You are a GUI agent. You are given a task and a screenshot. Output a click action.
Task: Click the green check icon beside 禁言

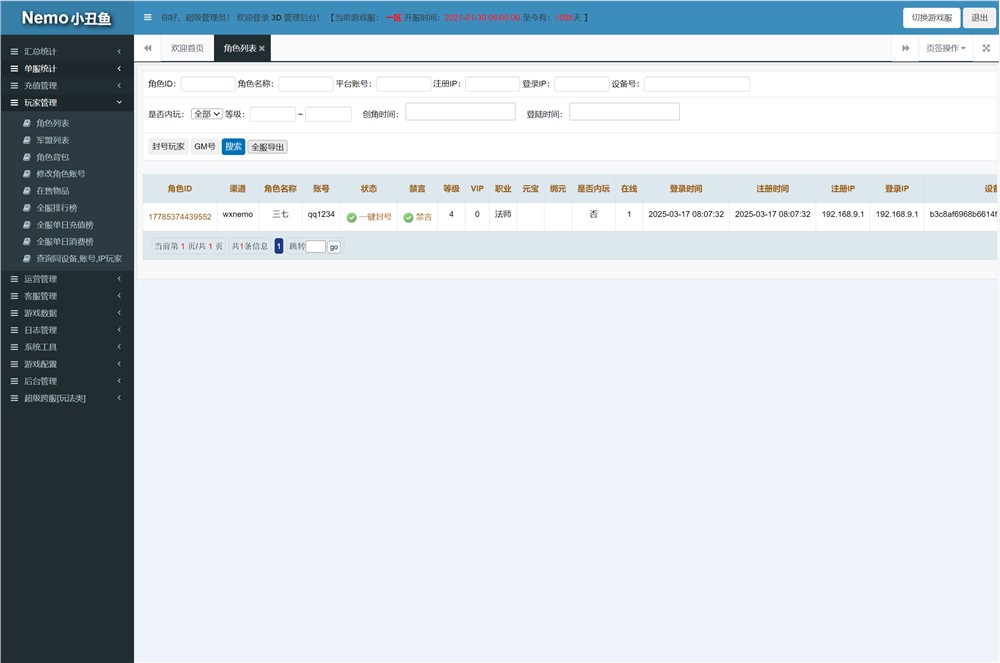(x=408, y=217)
